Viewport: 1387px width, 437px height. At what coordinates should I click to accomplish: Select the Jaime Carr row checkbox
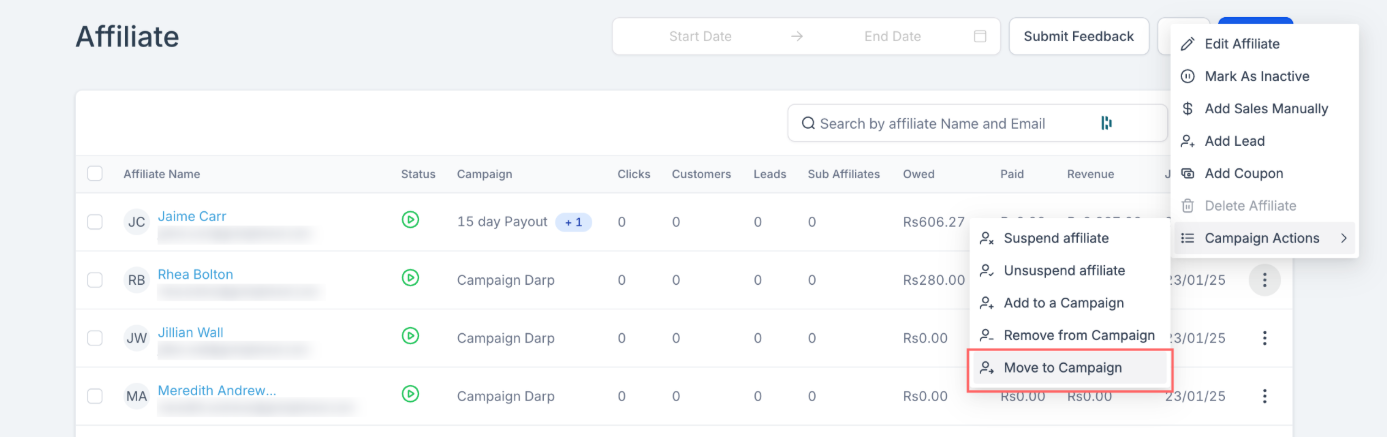pyautogui.click(x=95, y=222)
